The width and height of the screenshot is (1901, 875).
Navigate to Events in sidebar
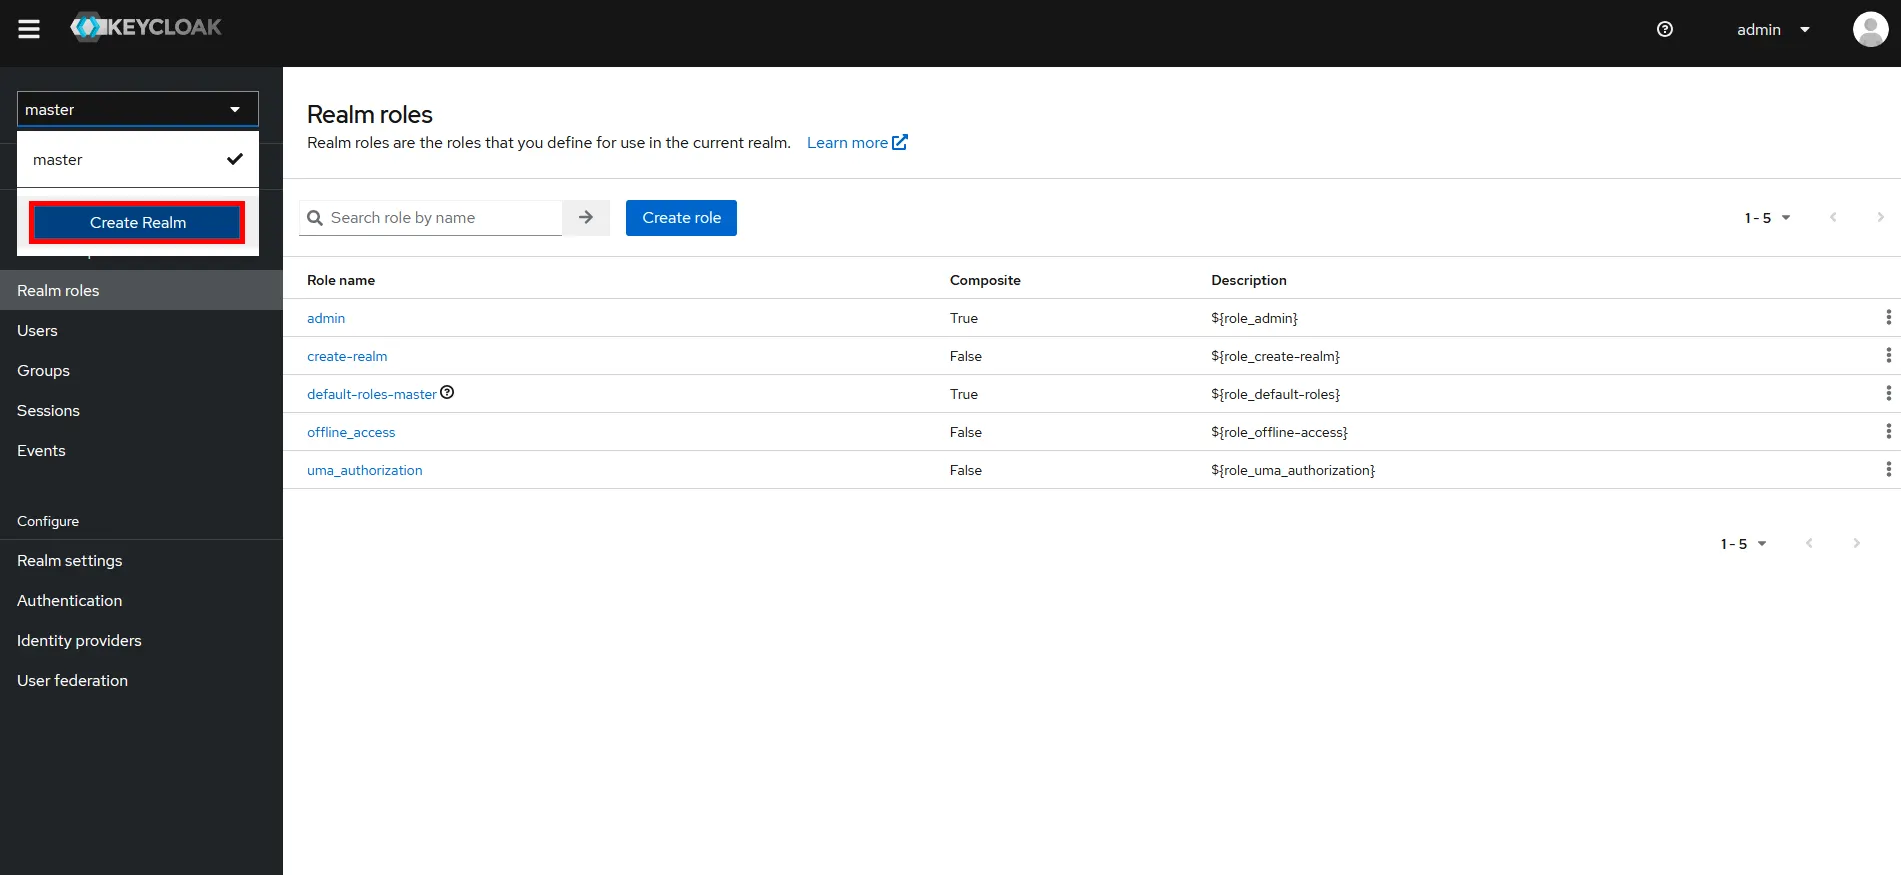tap(141, 450)
